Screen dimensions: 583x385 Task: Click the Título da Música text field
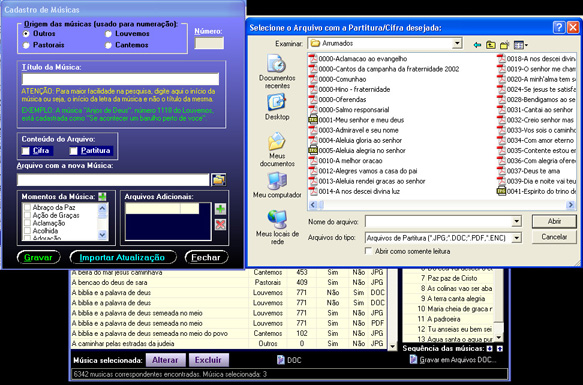click(x=120, y=79)
